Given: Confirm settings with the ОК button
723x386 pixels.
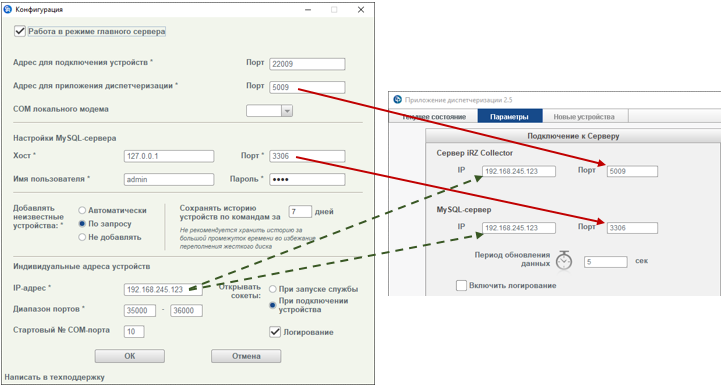Looking at the screenshot, I should click(x=130, y=356).
